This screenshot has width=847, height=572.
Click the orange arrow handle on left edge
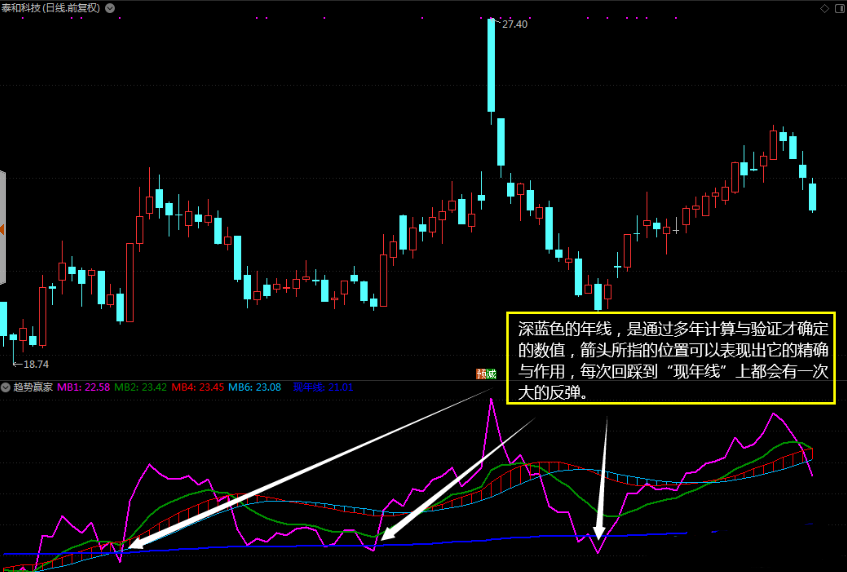2,230
